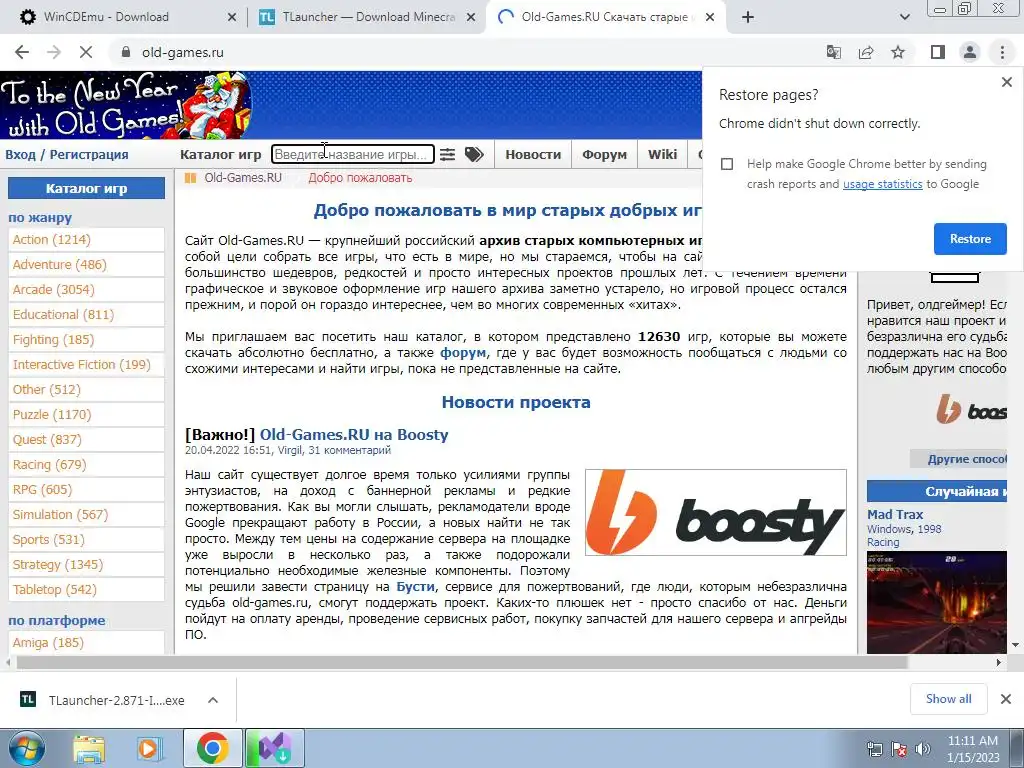Open tab search dropdown chevron
The width and height of the screenshot is (1024, 768).
point(904,17)
